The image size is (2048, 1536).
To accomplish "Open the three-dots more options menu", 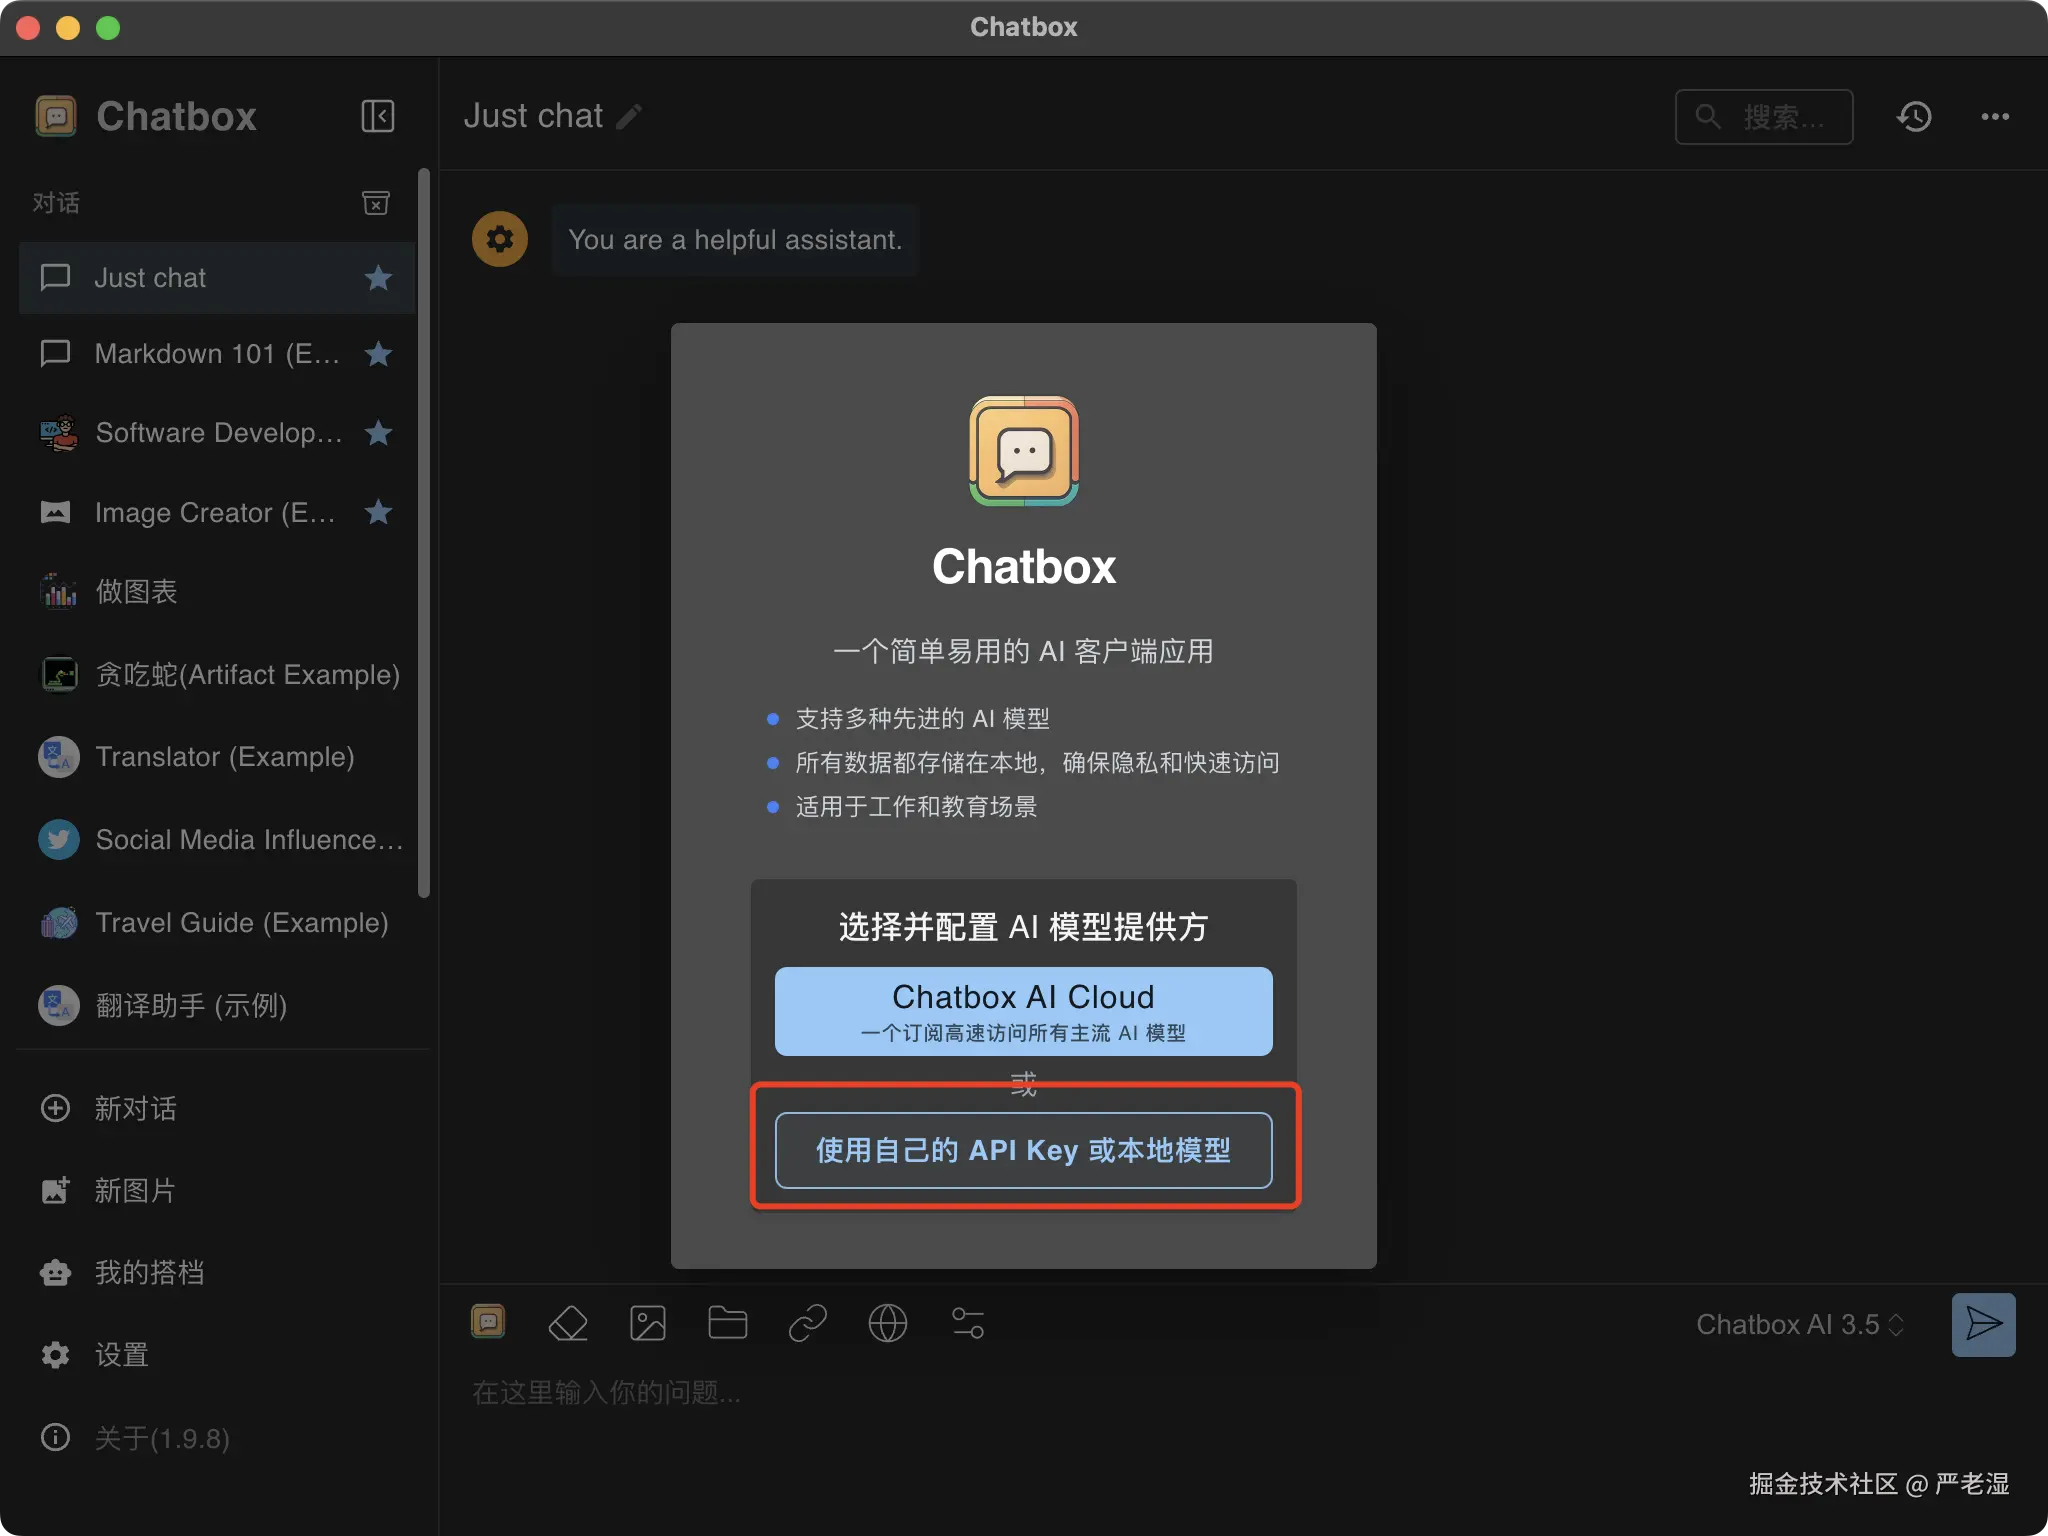I will tap(1995, 117).
